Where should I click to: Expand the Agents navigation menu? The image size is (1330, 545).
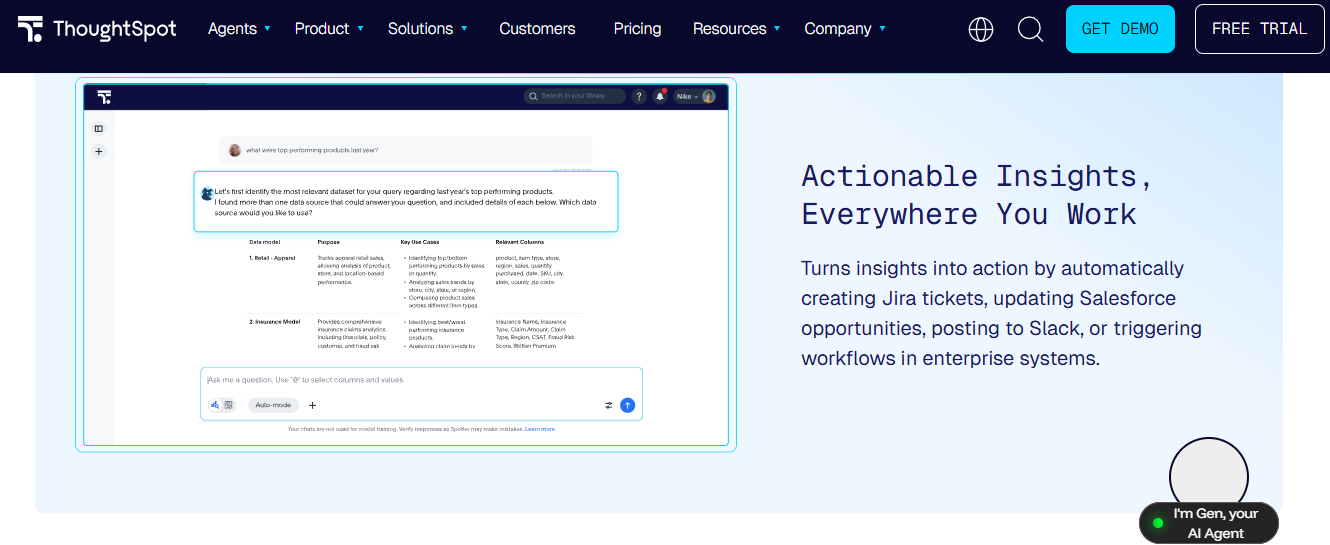pos(239,29)
